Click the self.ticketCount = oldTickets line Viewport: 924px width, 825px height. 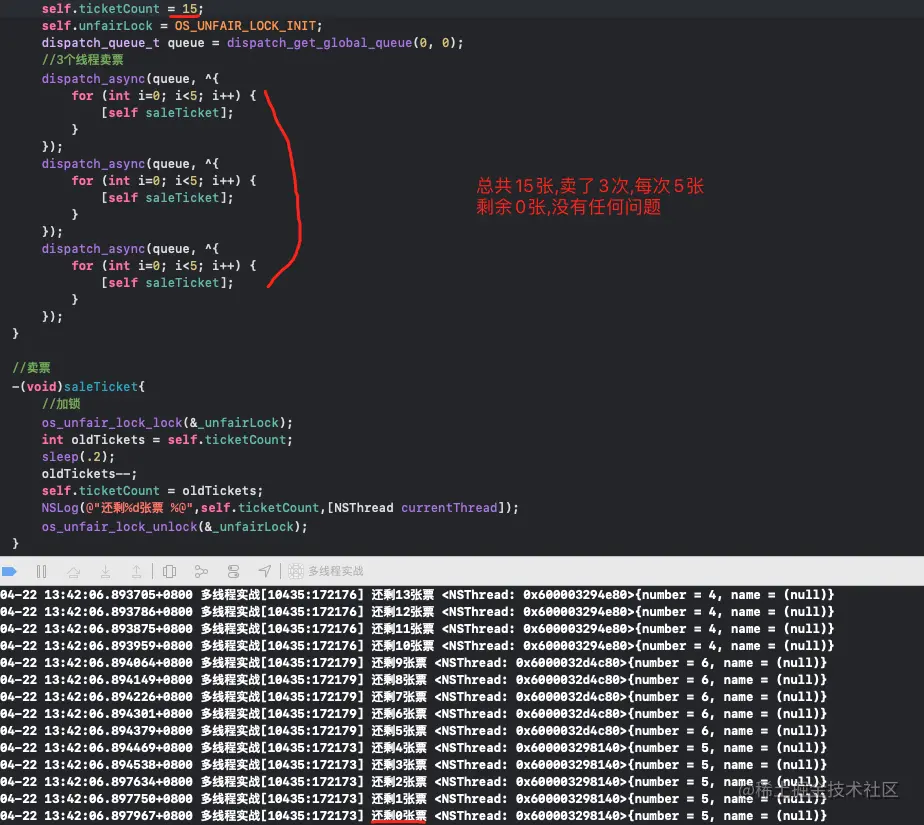pos(152,491)
